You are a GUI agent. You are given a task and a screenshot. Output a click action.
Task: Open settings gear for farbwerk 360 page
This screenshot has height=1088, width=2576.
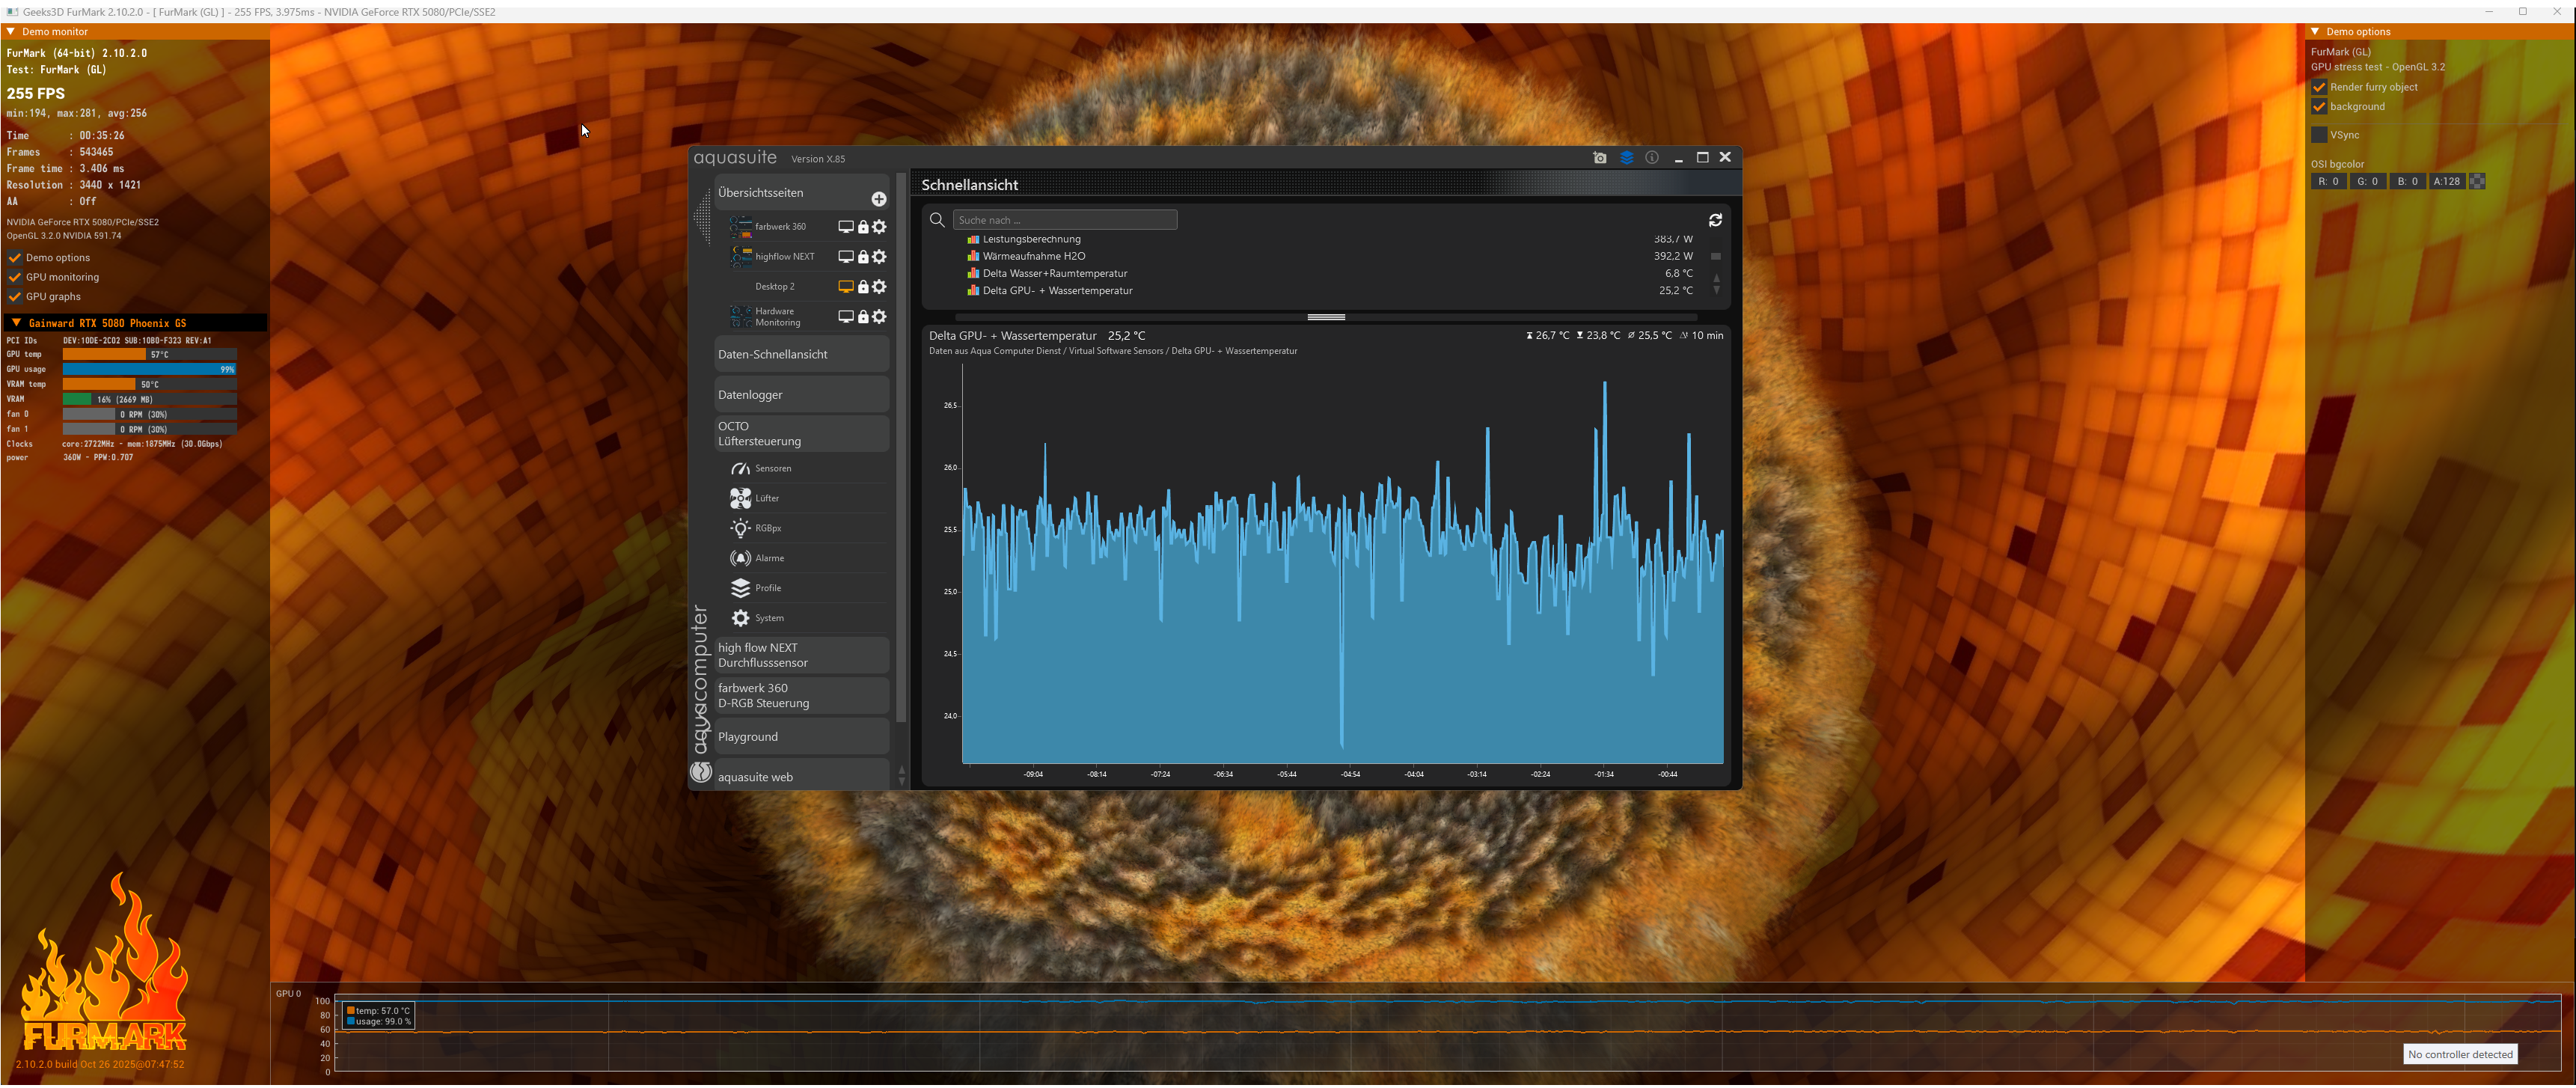(879, 227)
